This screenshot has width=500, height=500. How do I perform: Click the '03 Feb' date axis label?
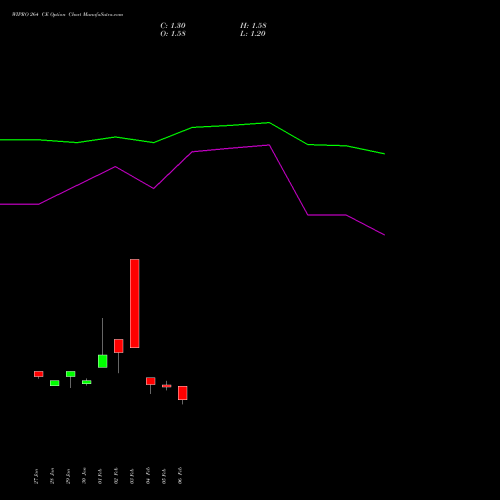pos(132,476)
